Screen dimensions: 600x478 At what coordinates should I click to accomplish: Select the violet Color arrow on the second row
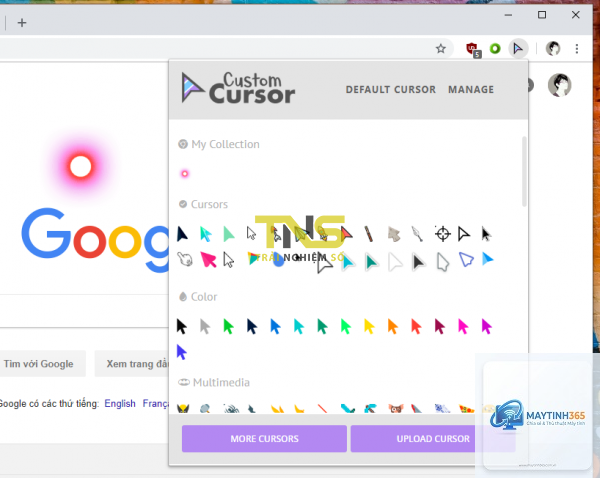[x=182, y=352]
